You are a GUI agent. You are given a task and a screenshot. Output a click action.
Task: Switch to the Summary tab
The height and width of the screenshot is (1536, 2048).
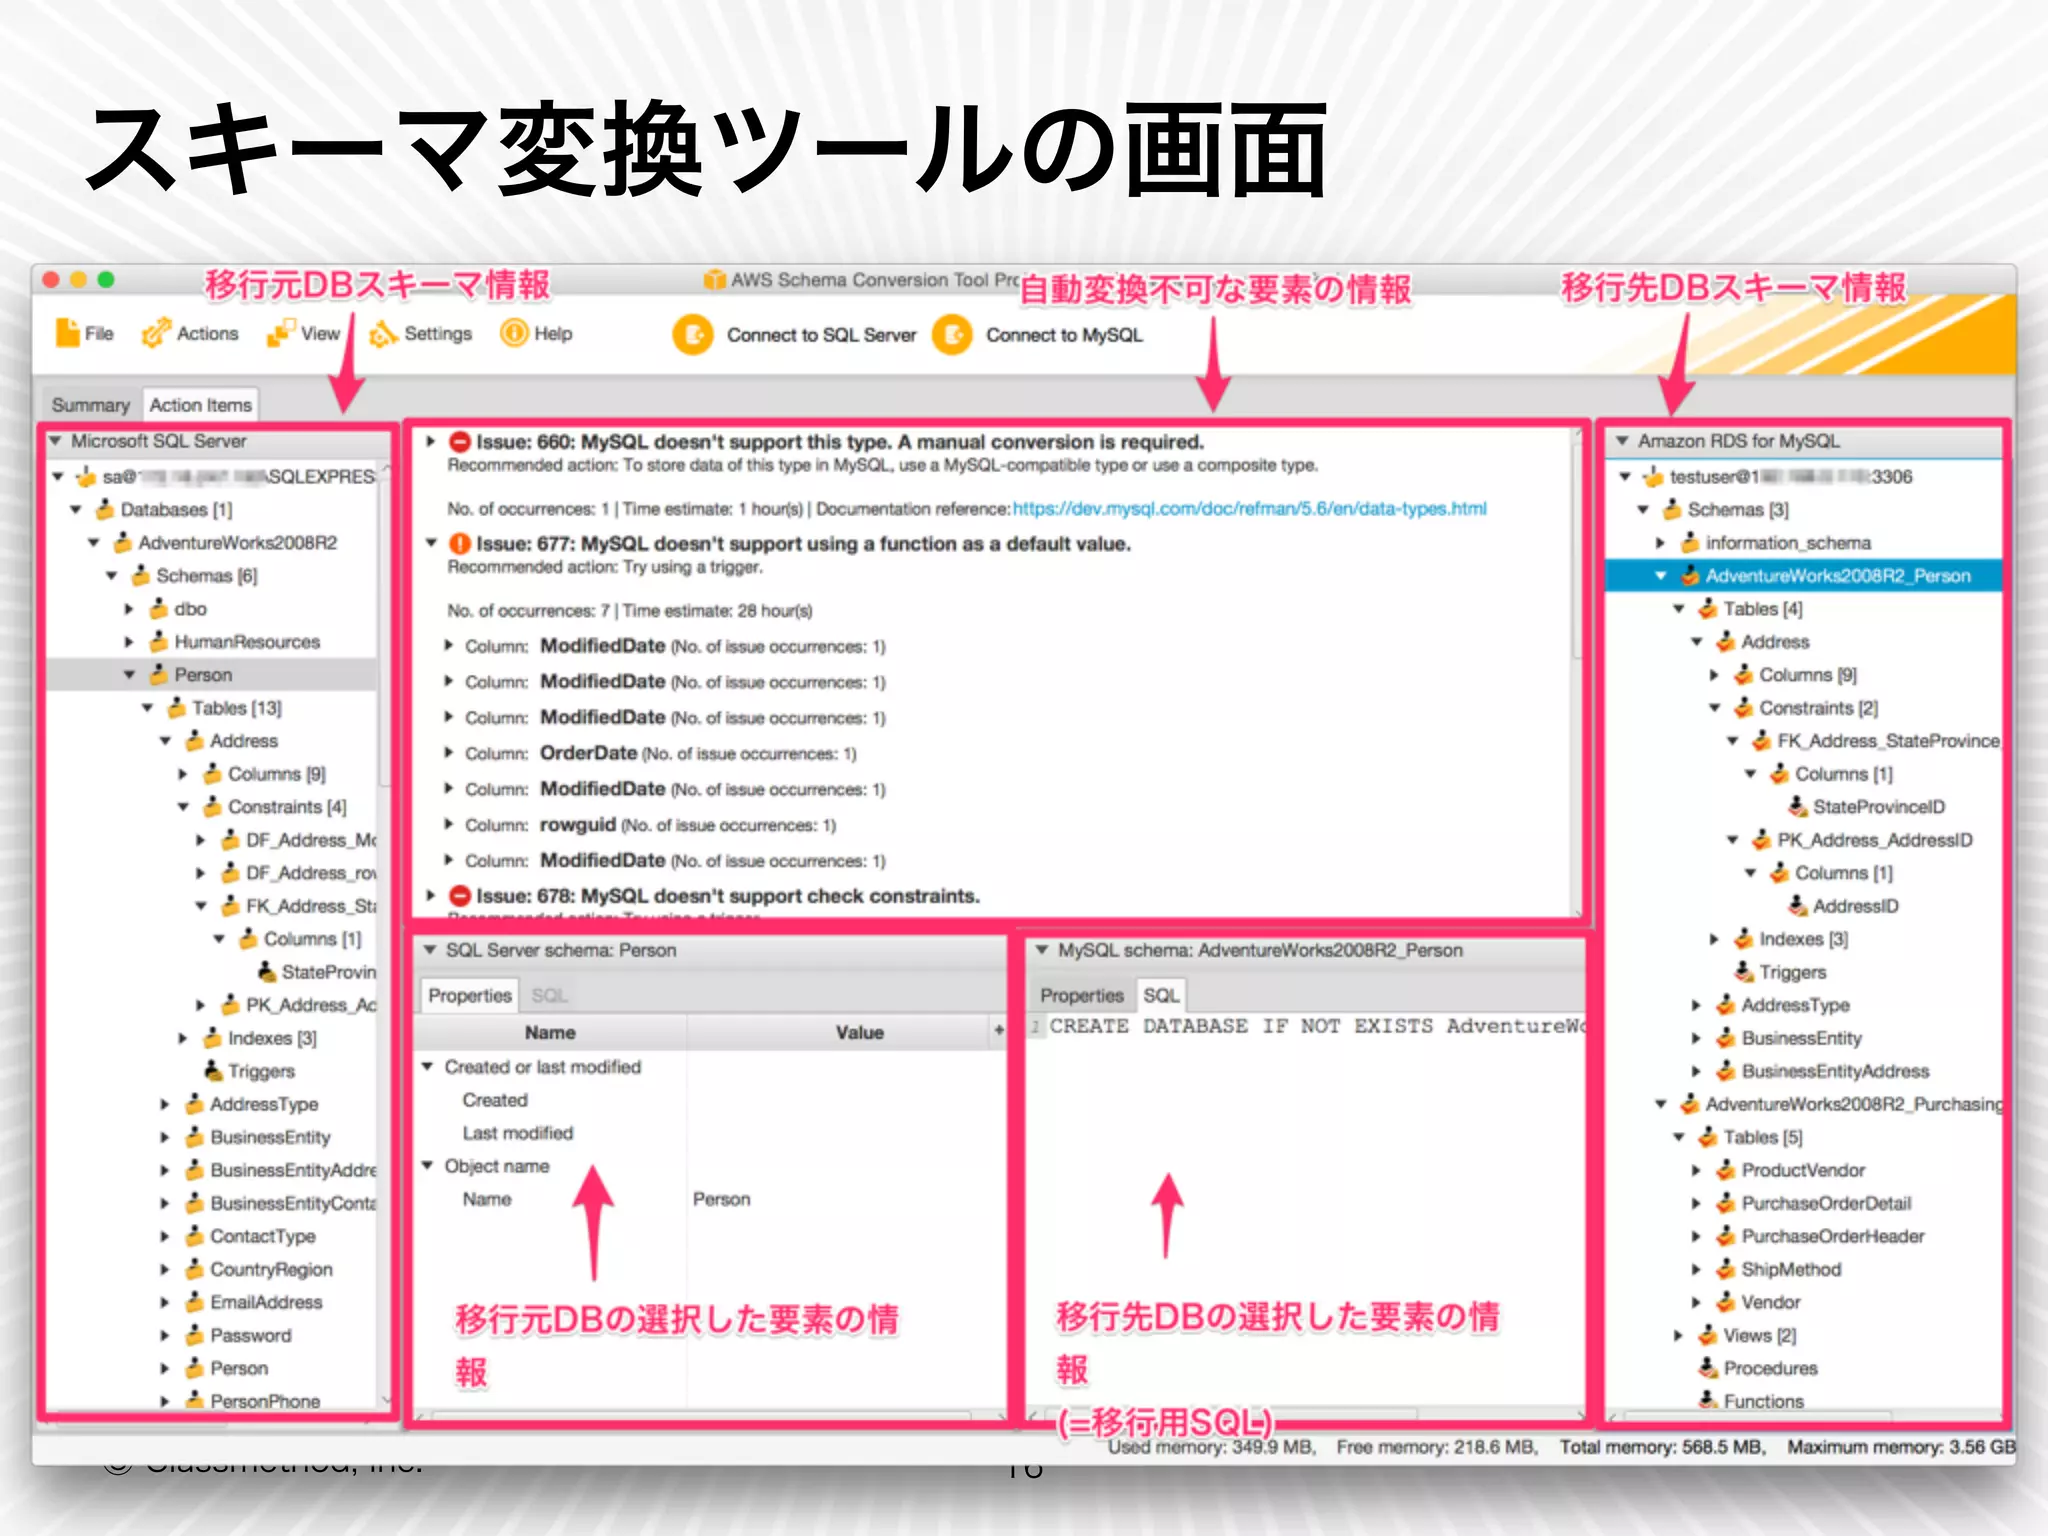pos(91,405)
